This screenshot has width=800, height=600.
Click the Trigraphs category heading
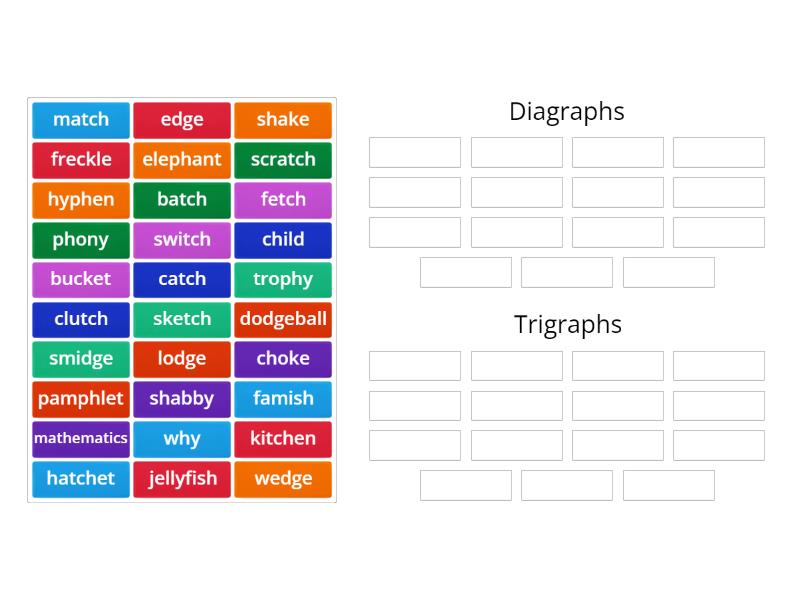click(567, 325)
